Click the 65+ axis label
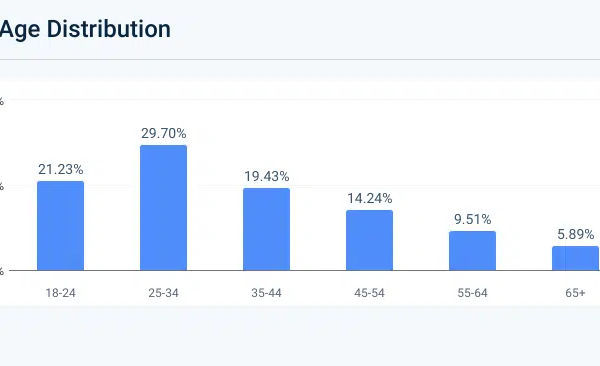Image resolution: width=600 pixels, height=366 pixels. point(575,293)
